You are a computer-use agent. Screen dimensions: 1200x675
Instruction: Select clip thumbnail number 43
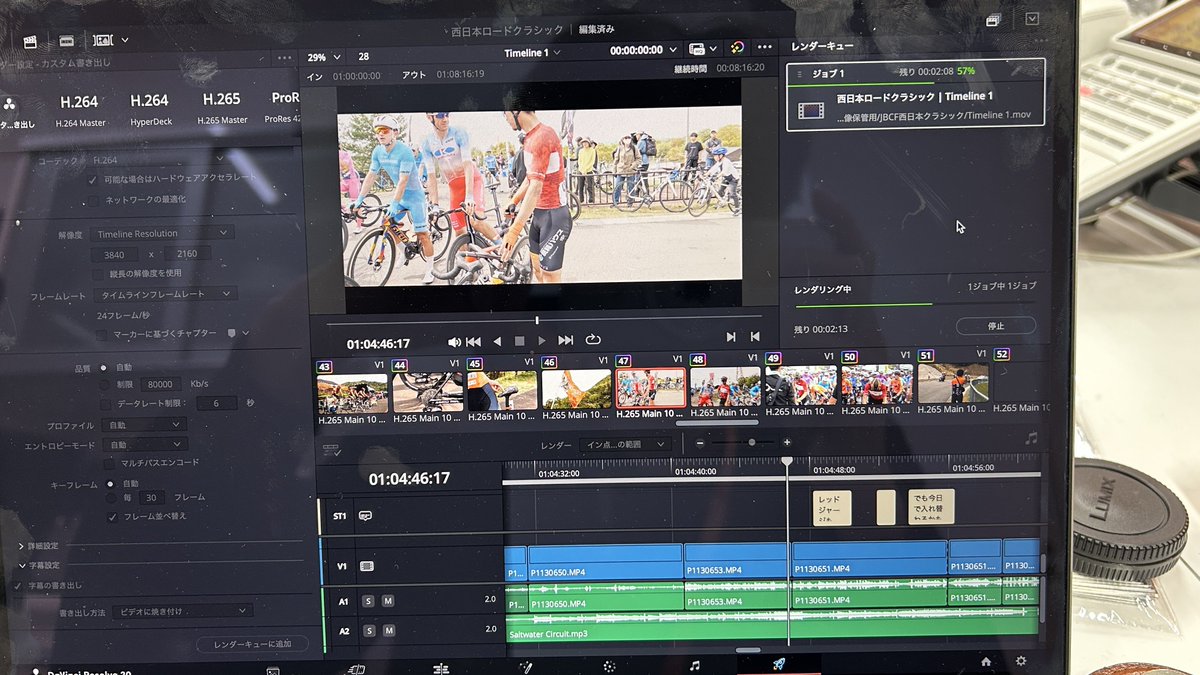352,393
